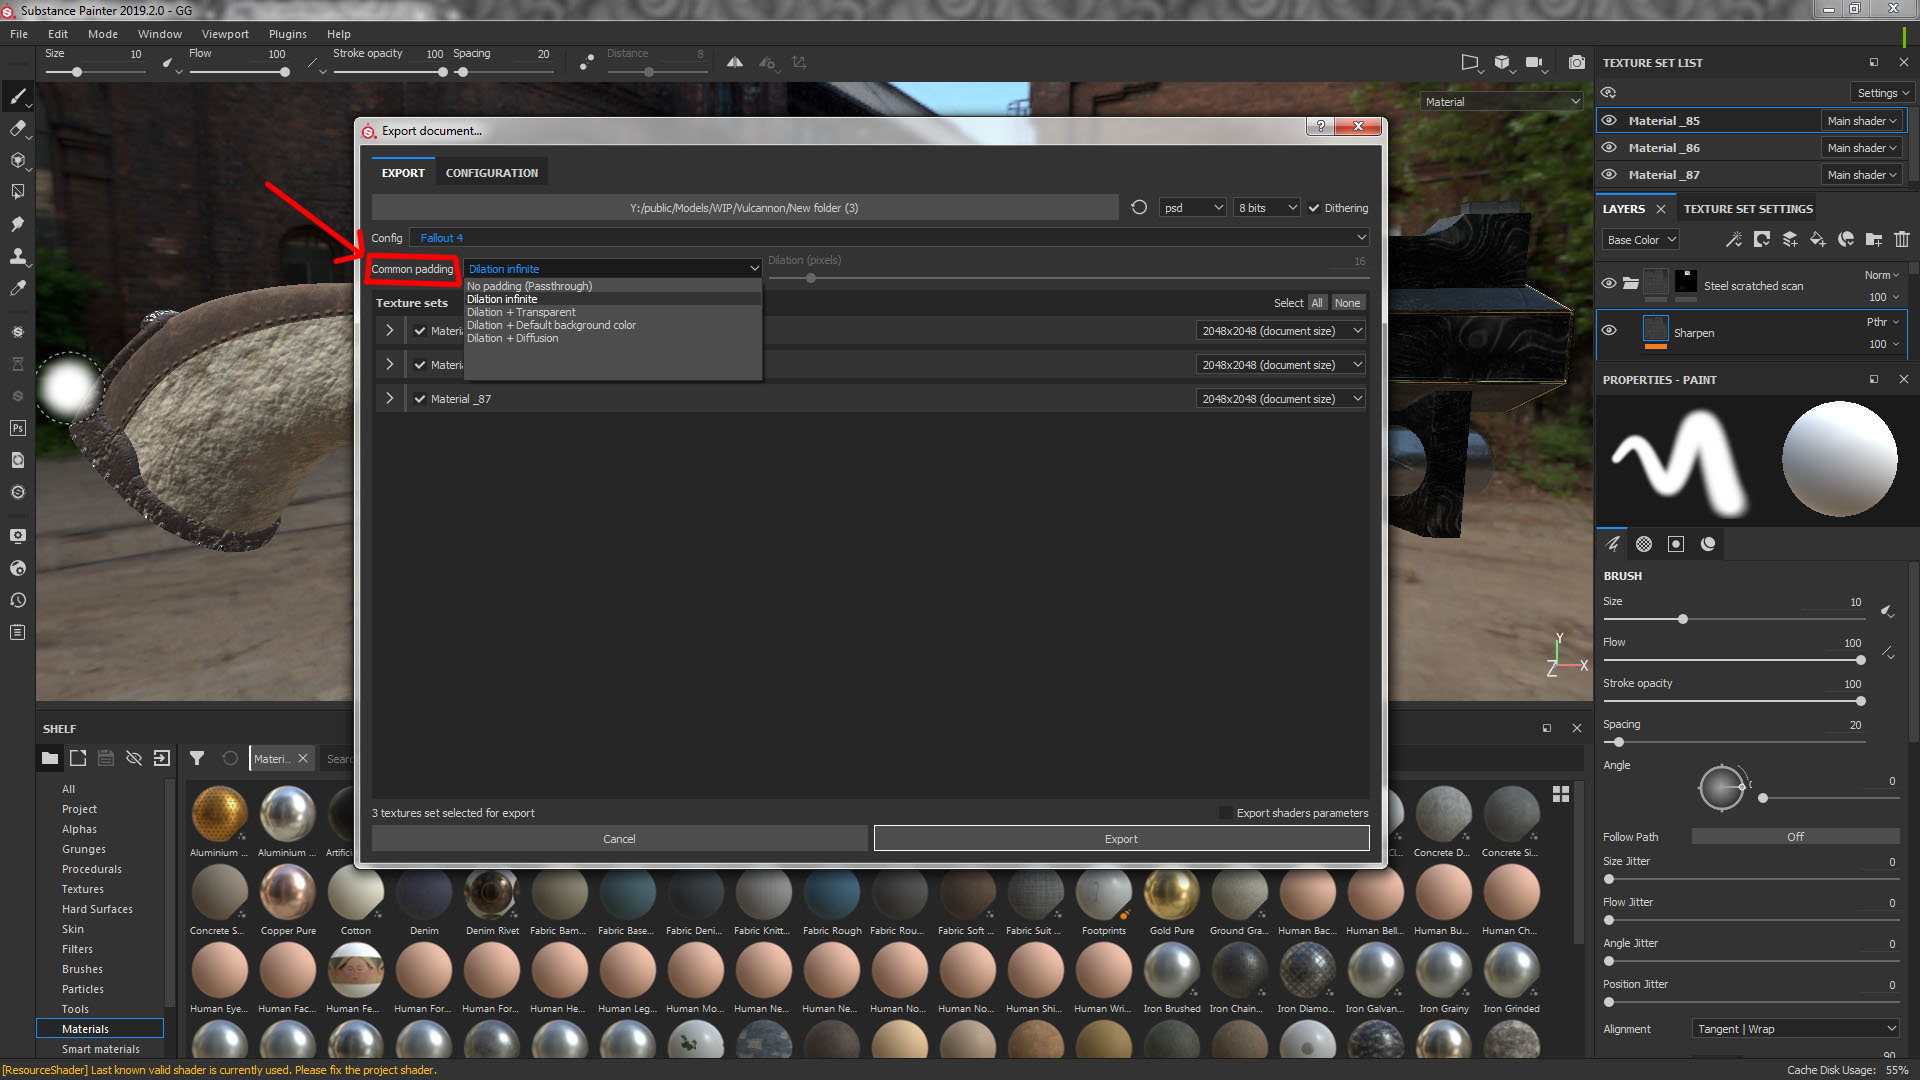Select the Smudge tool
Screen dimensions: 1920x1080
17,224
